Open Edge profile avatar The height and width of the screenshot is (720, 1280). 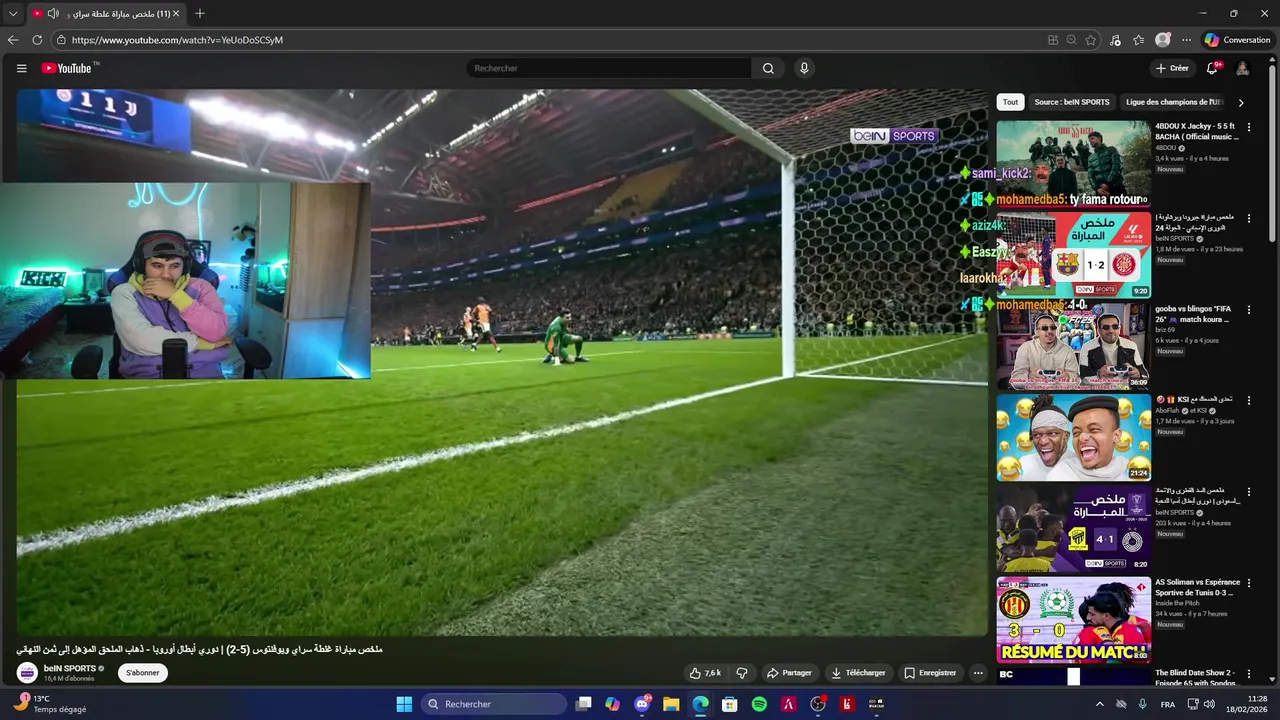1162,40
